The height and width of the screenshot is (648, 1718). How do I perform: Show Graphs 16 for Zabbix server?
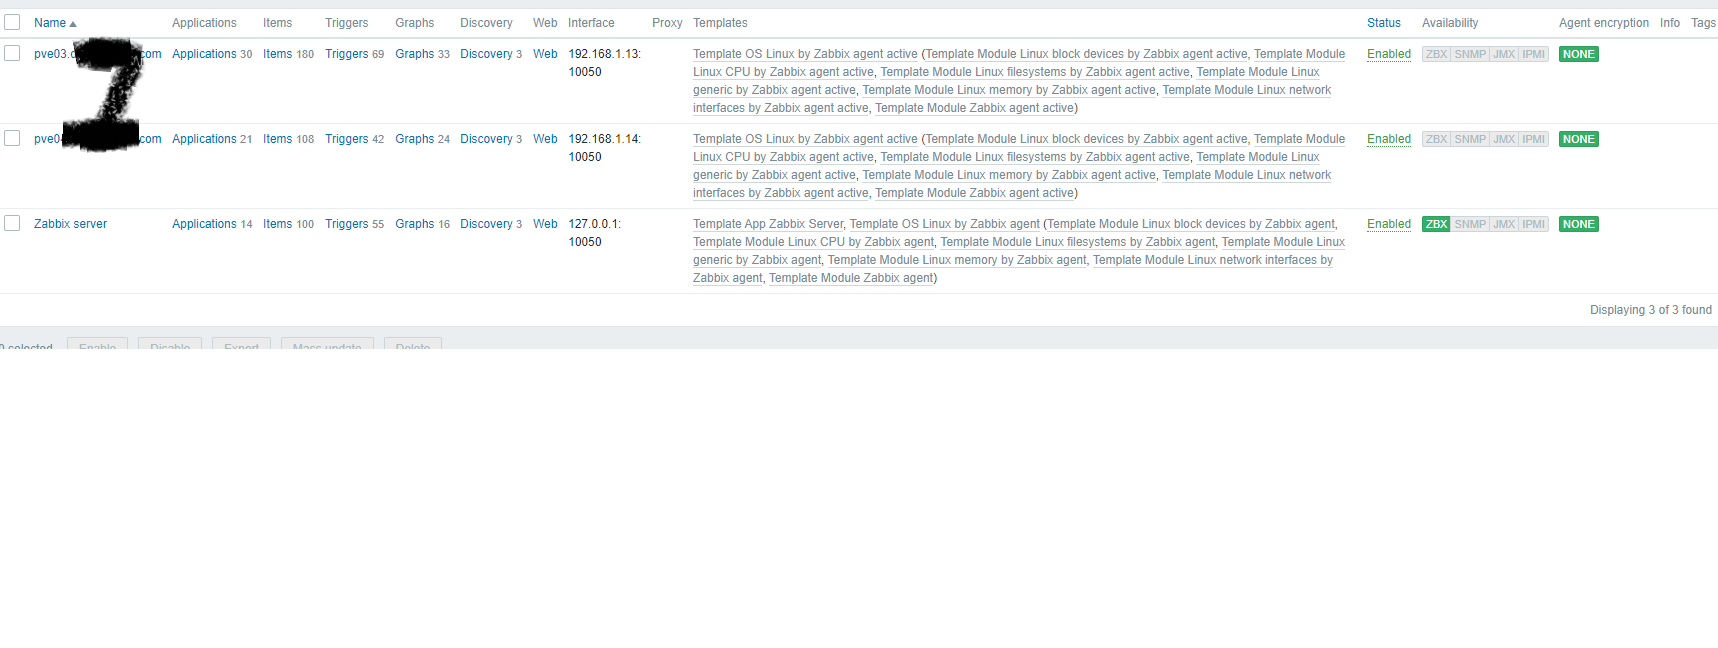[414, 224]
